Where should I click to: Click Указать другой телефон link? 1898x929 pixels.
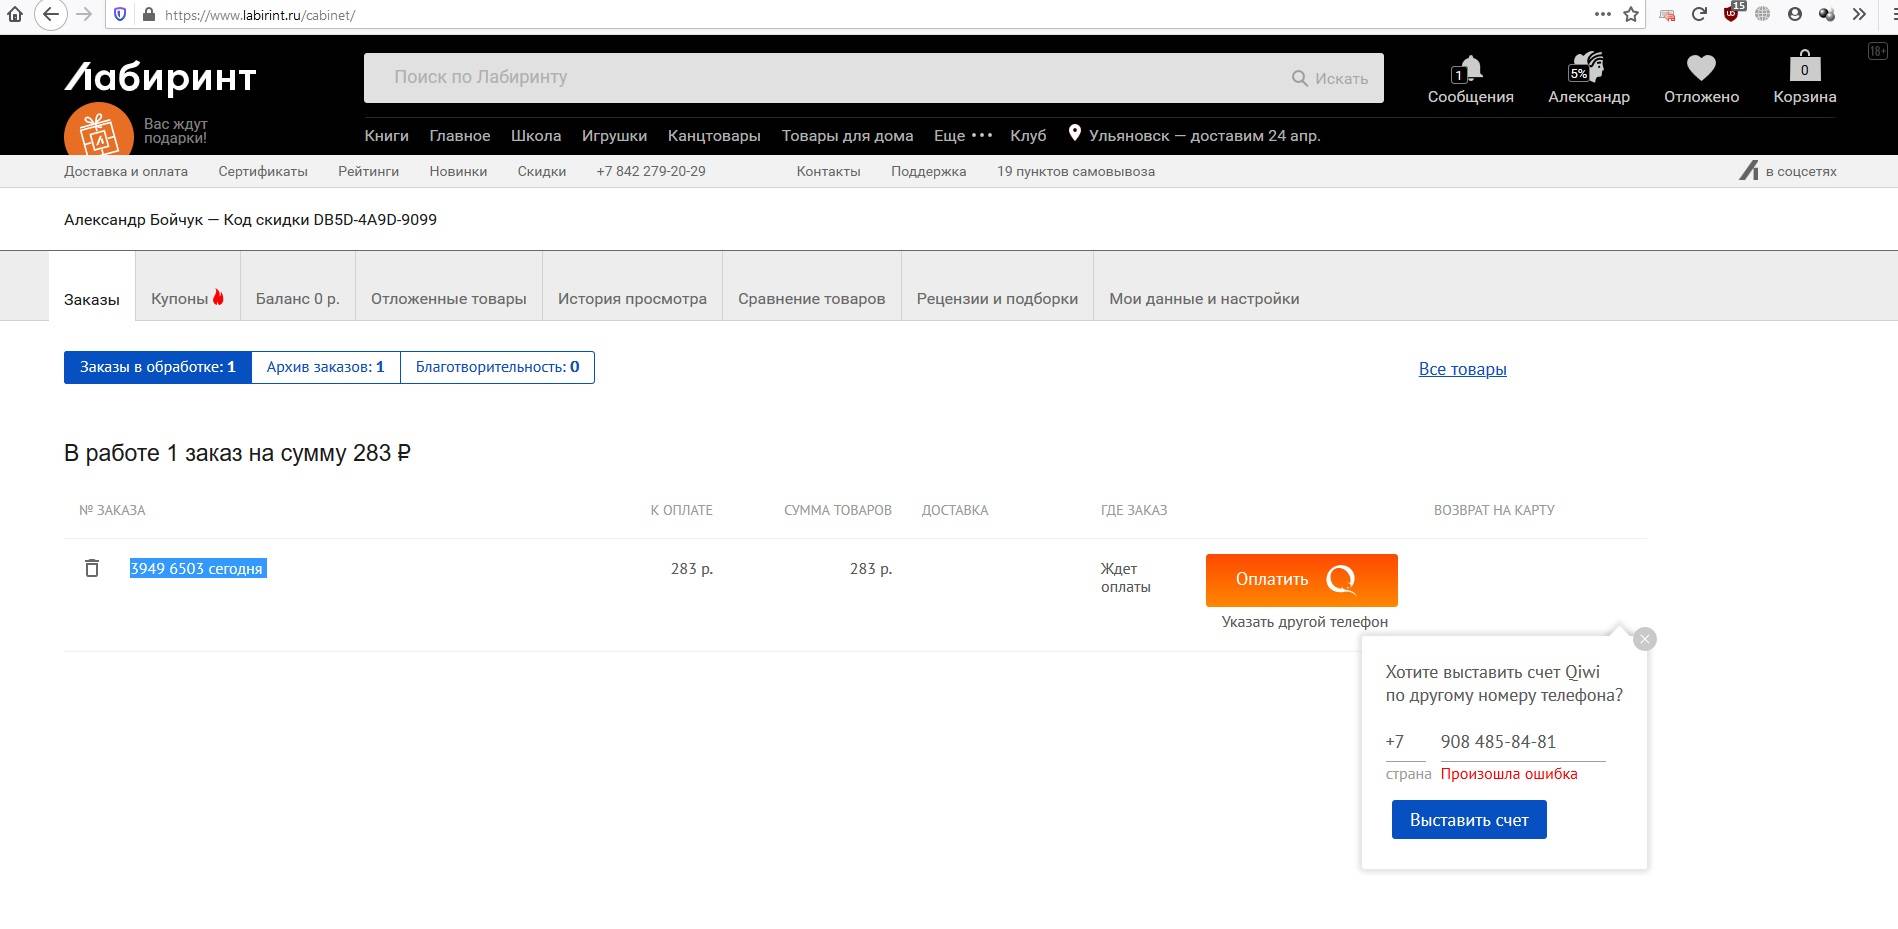coord(1304,622)
